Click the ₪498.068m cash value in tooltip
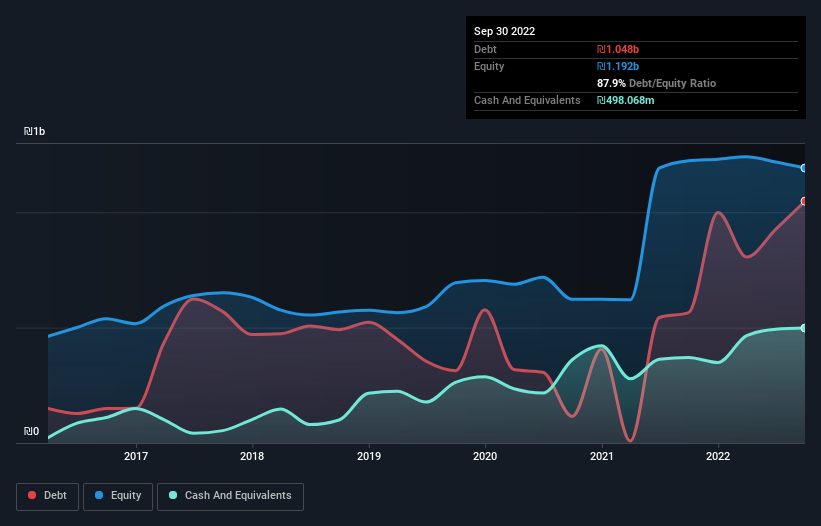The image size is (821, 526). point(626,100)
